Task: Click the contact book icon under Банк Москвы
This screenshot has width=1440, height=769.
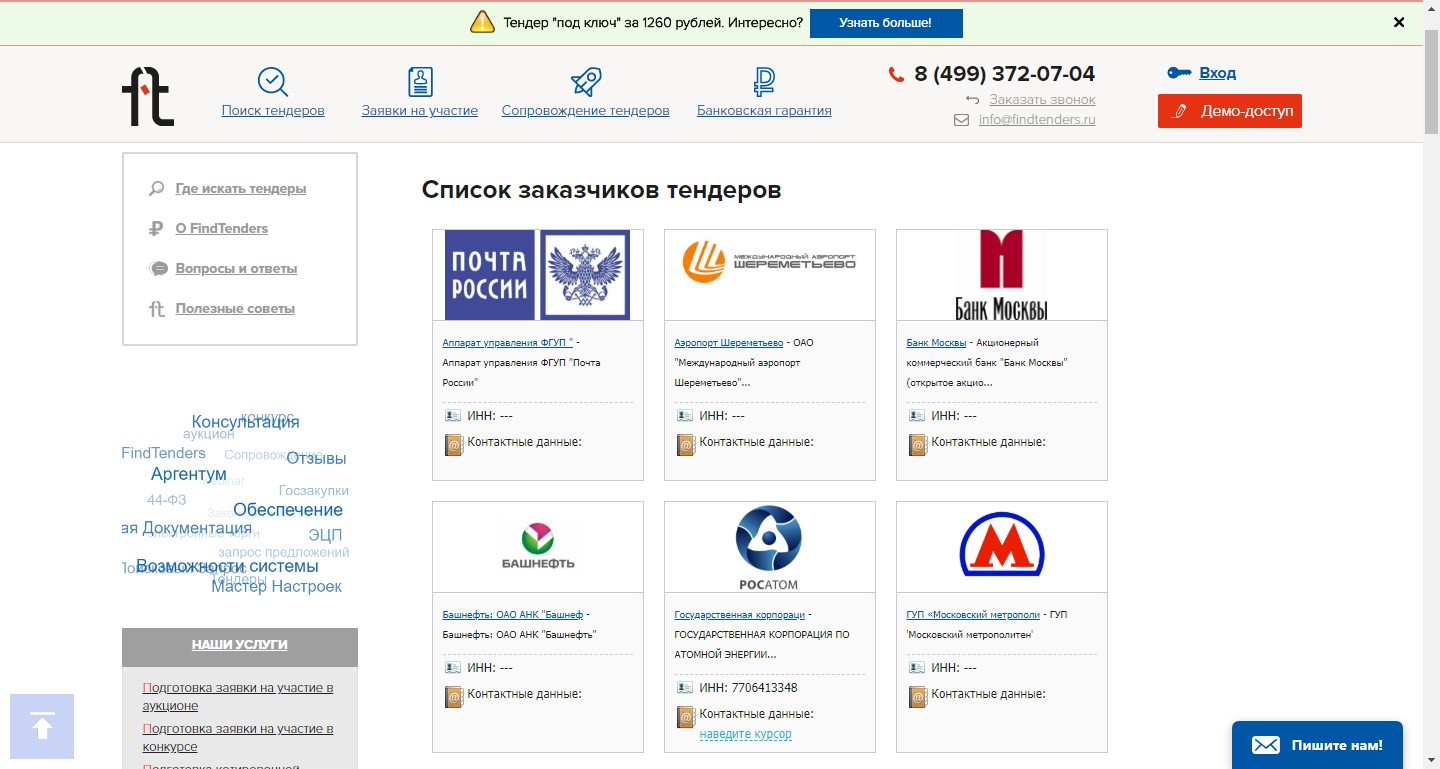Action: [918, 445]
